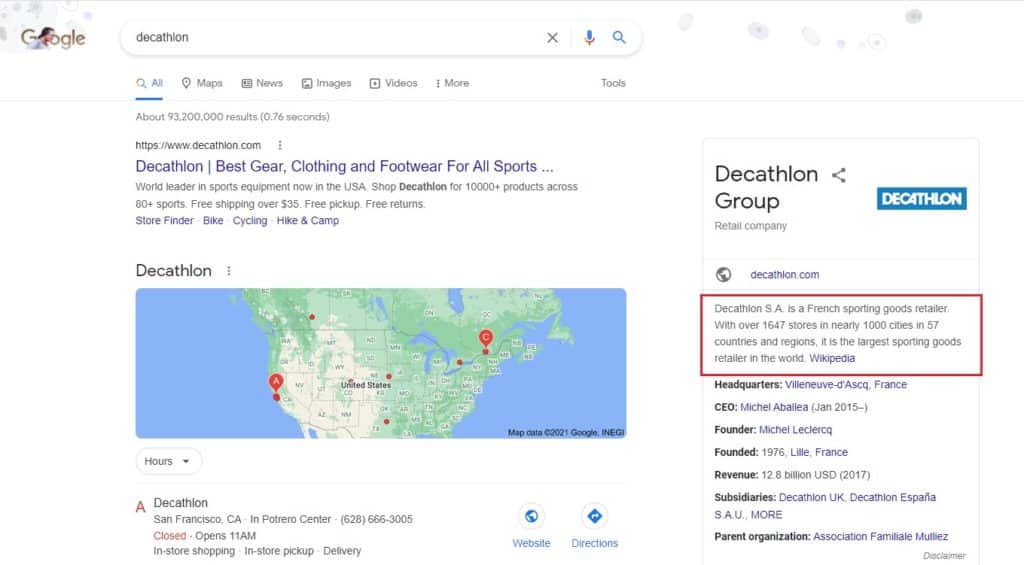Open the Images tab
This screenshot has width=1024, height=565.
[x=326, y=83]
